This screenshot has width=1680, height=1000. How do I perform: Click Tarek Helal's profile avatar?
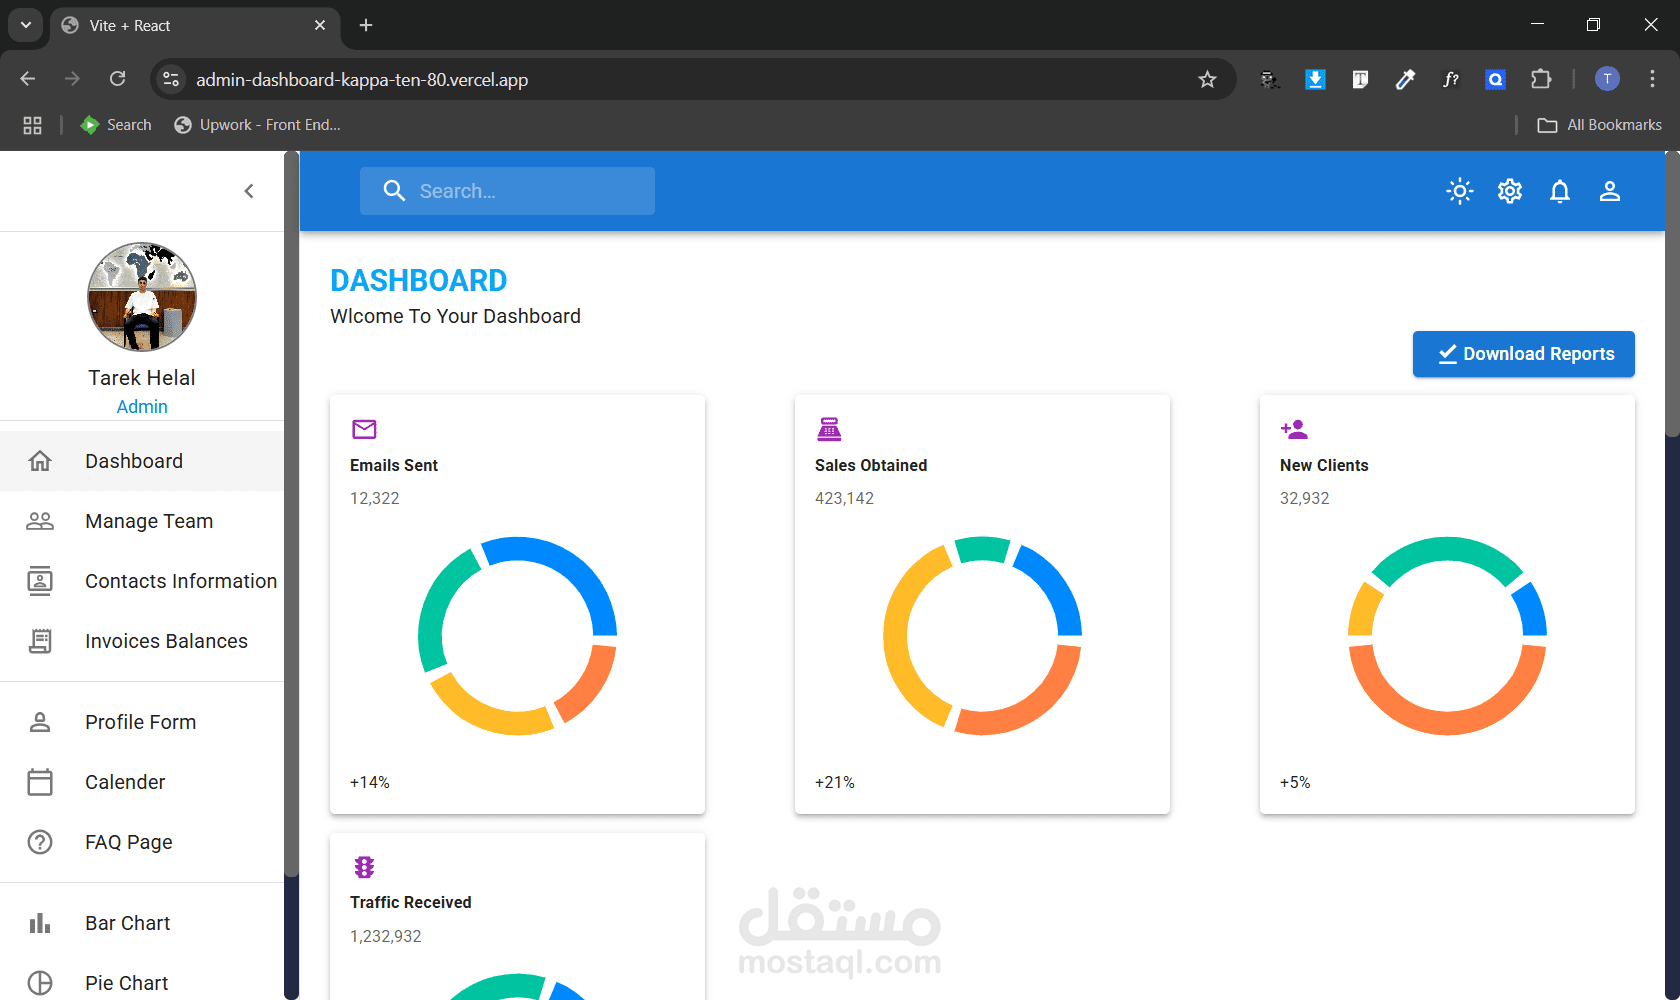[x=142, y=297]
